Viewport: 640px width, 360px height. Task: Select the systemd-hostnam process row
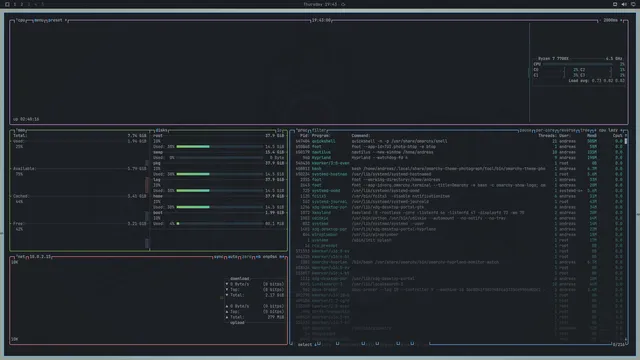460,174
